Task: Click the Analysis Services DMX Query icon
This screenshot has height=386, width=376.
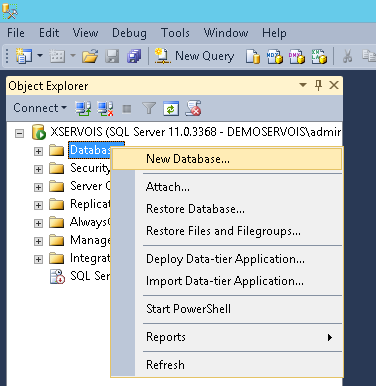Action: 297,56
